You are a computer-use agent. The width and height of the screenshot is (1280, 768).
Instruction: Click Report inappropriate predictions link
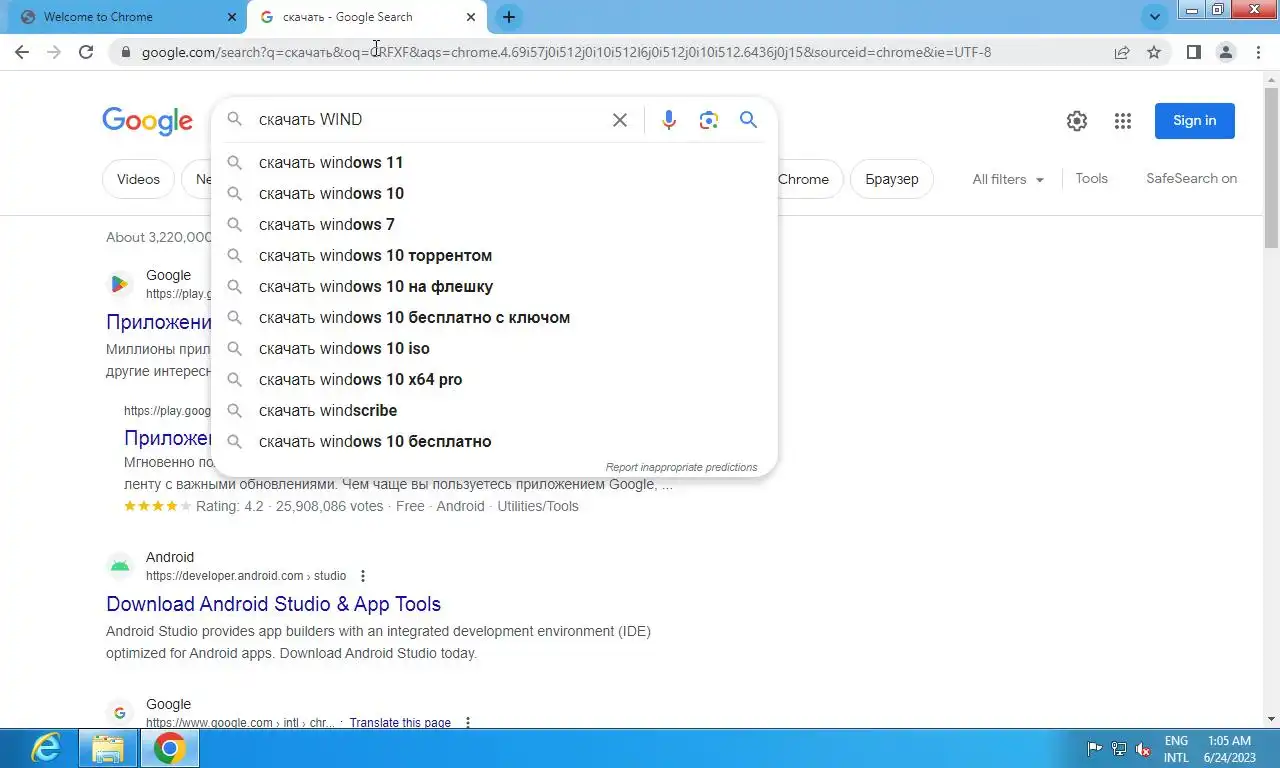click(681, 467)
